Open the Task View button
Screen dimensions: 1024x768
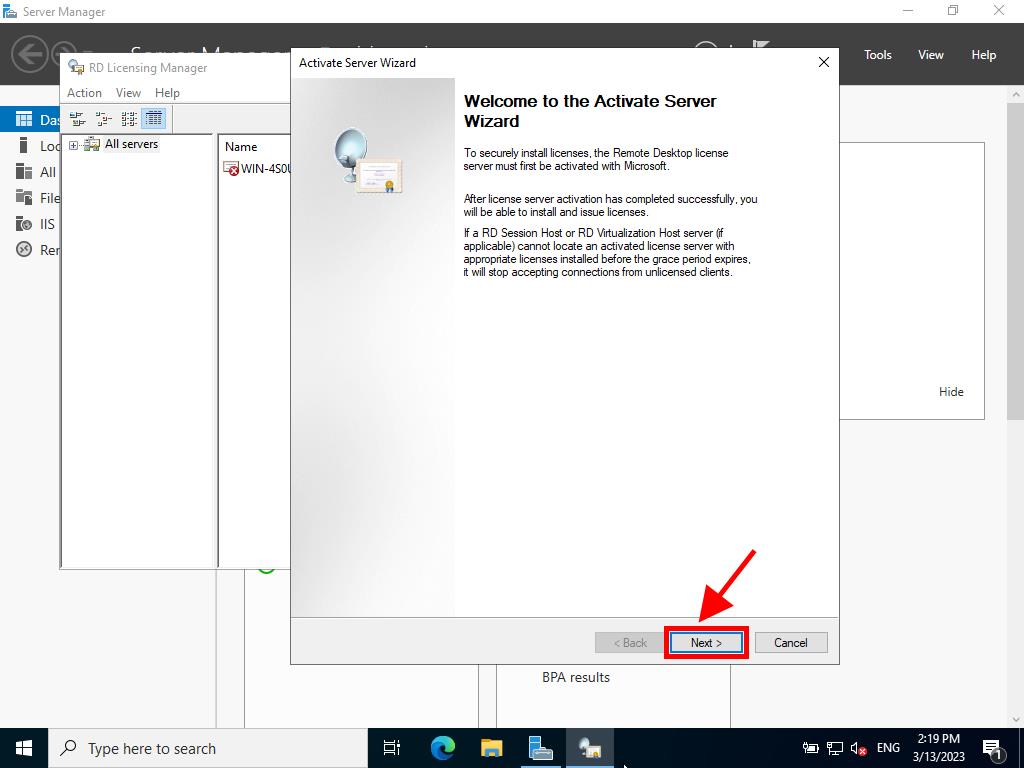(392, 748)
